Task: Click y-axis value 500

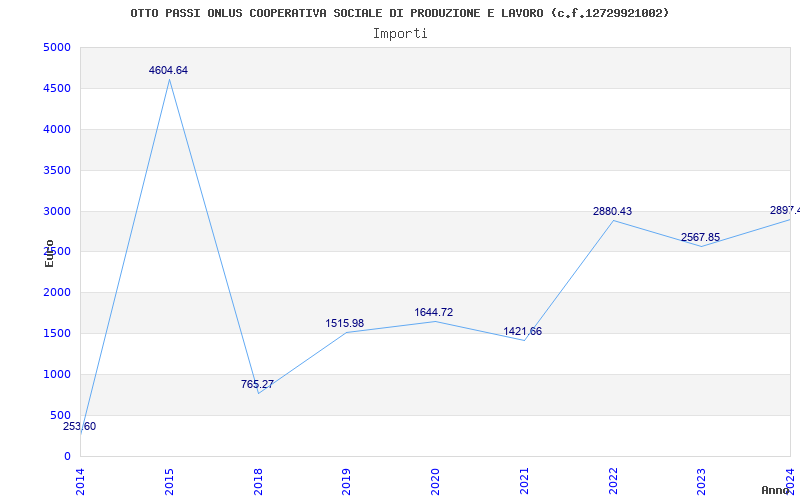Action: (x=61, y=415)
